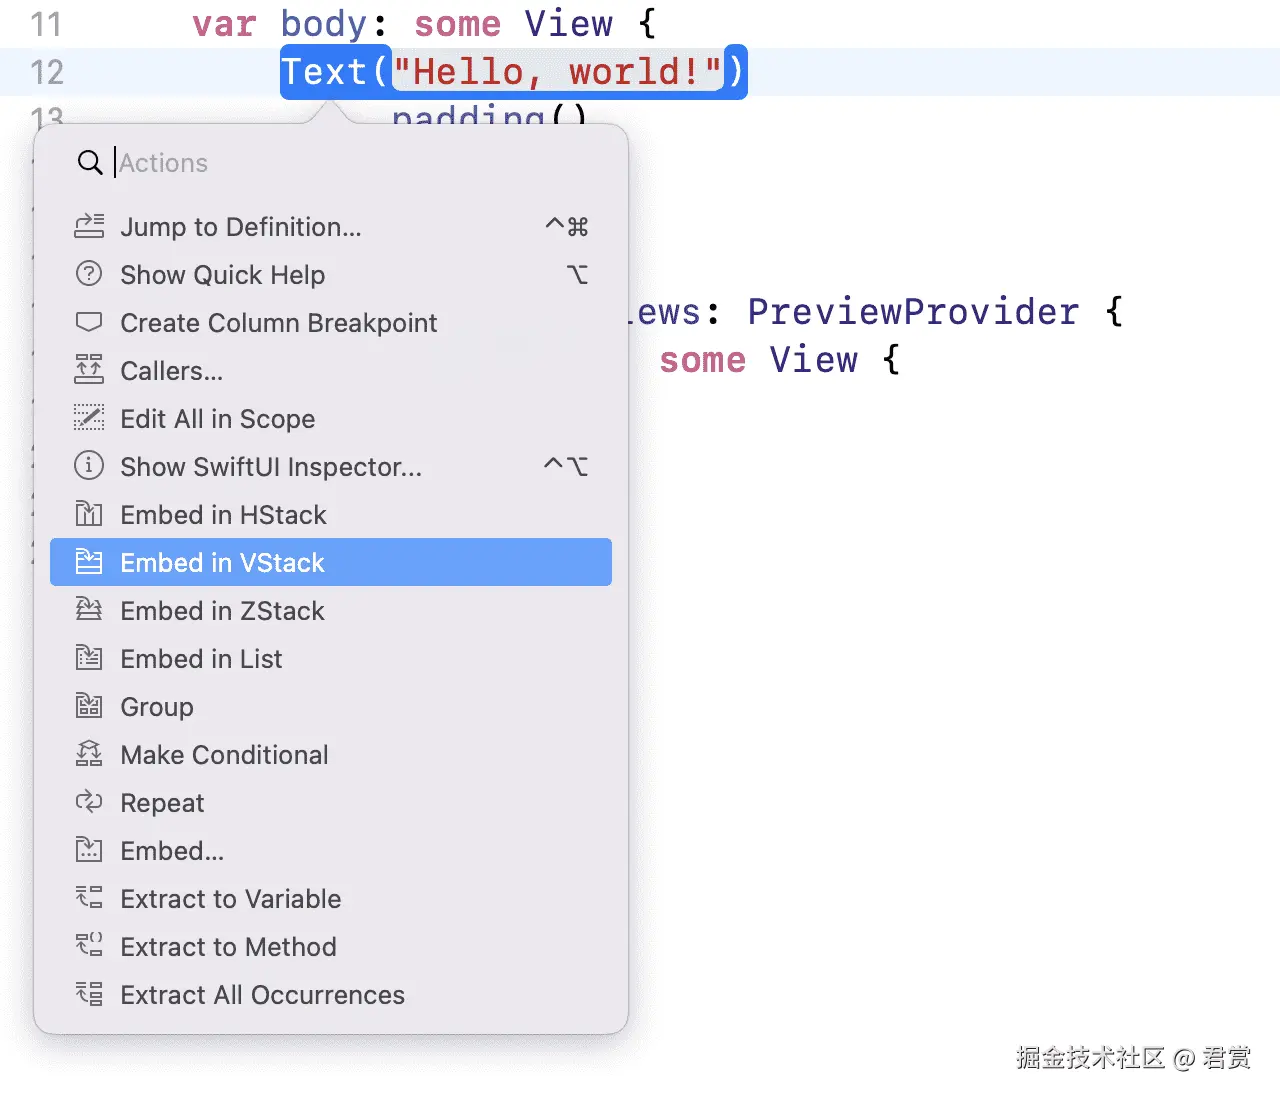1280x1100 pixels.
Task: Choose Extract to Method
Action: coord(228,947)
